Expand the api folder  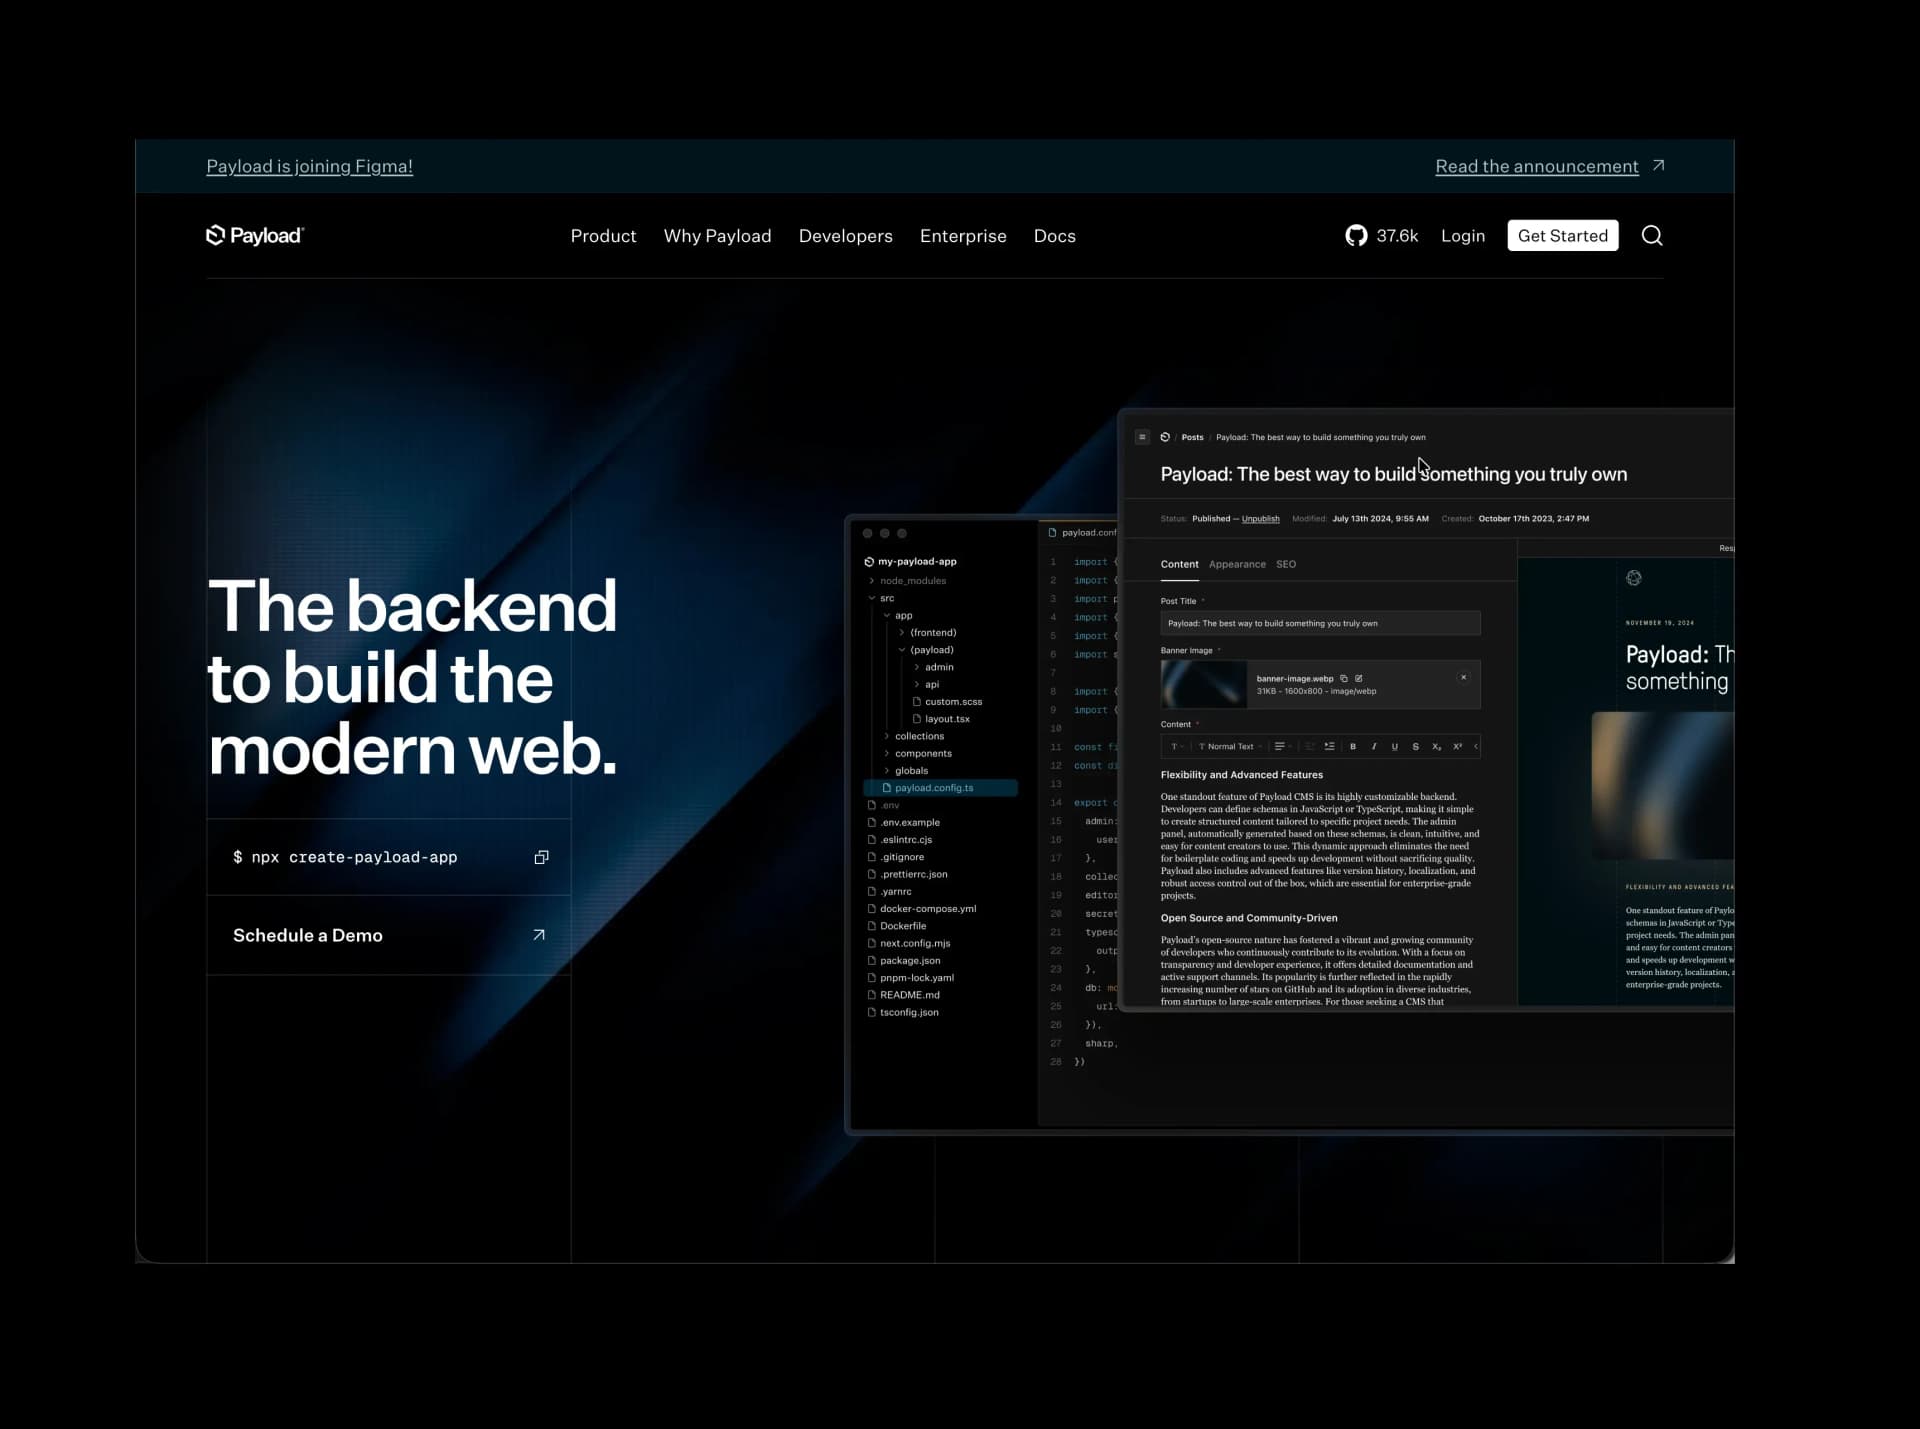pyautogui.click(x=917, y=684)
